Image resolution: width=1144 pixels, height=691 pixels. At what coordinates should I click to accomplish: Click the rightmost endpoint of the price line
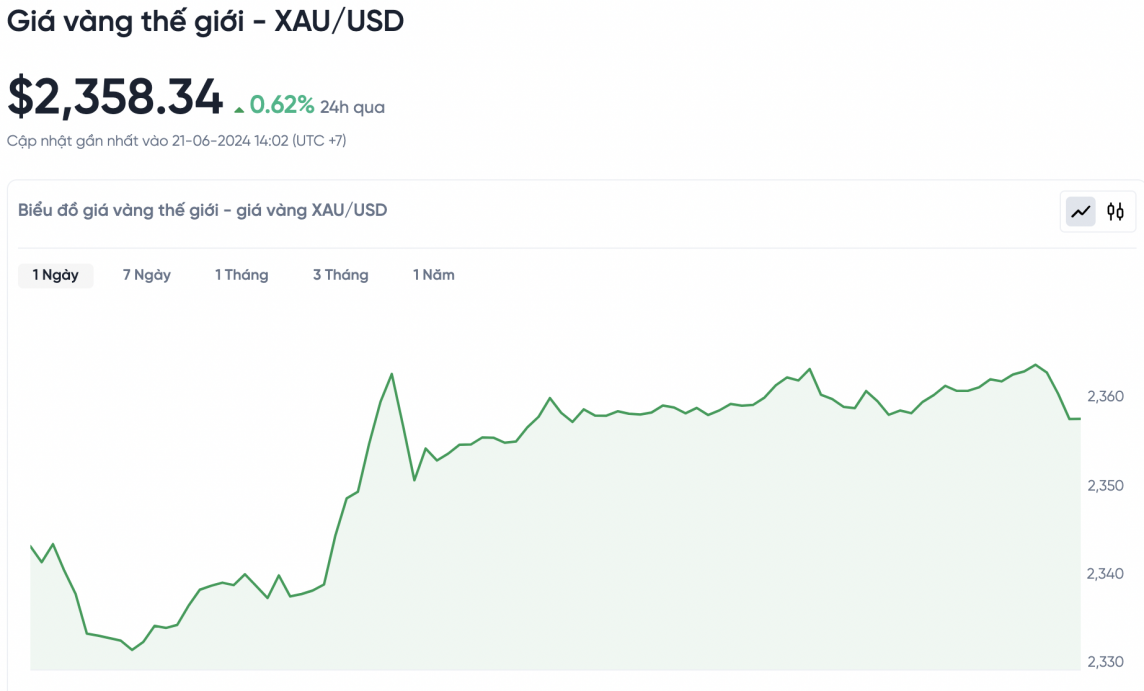point(1079,418)
